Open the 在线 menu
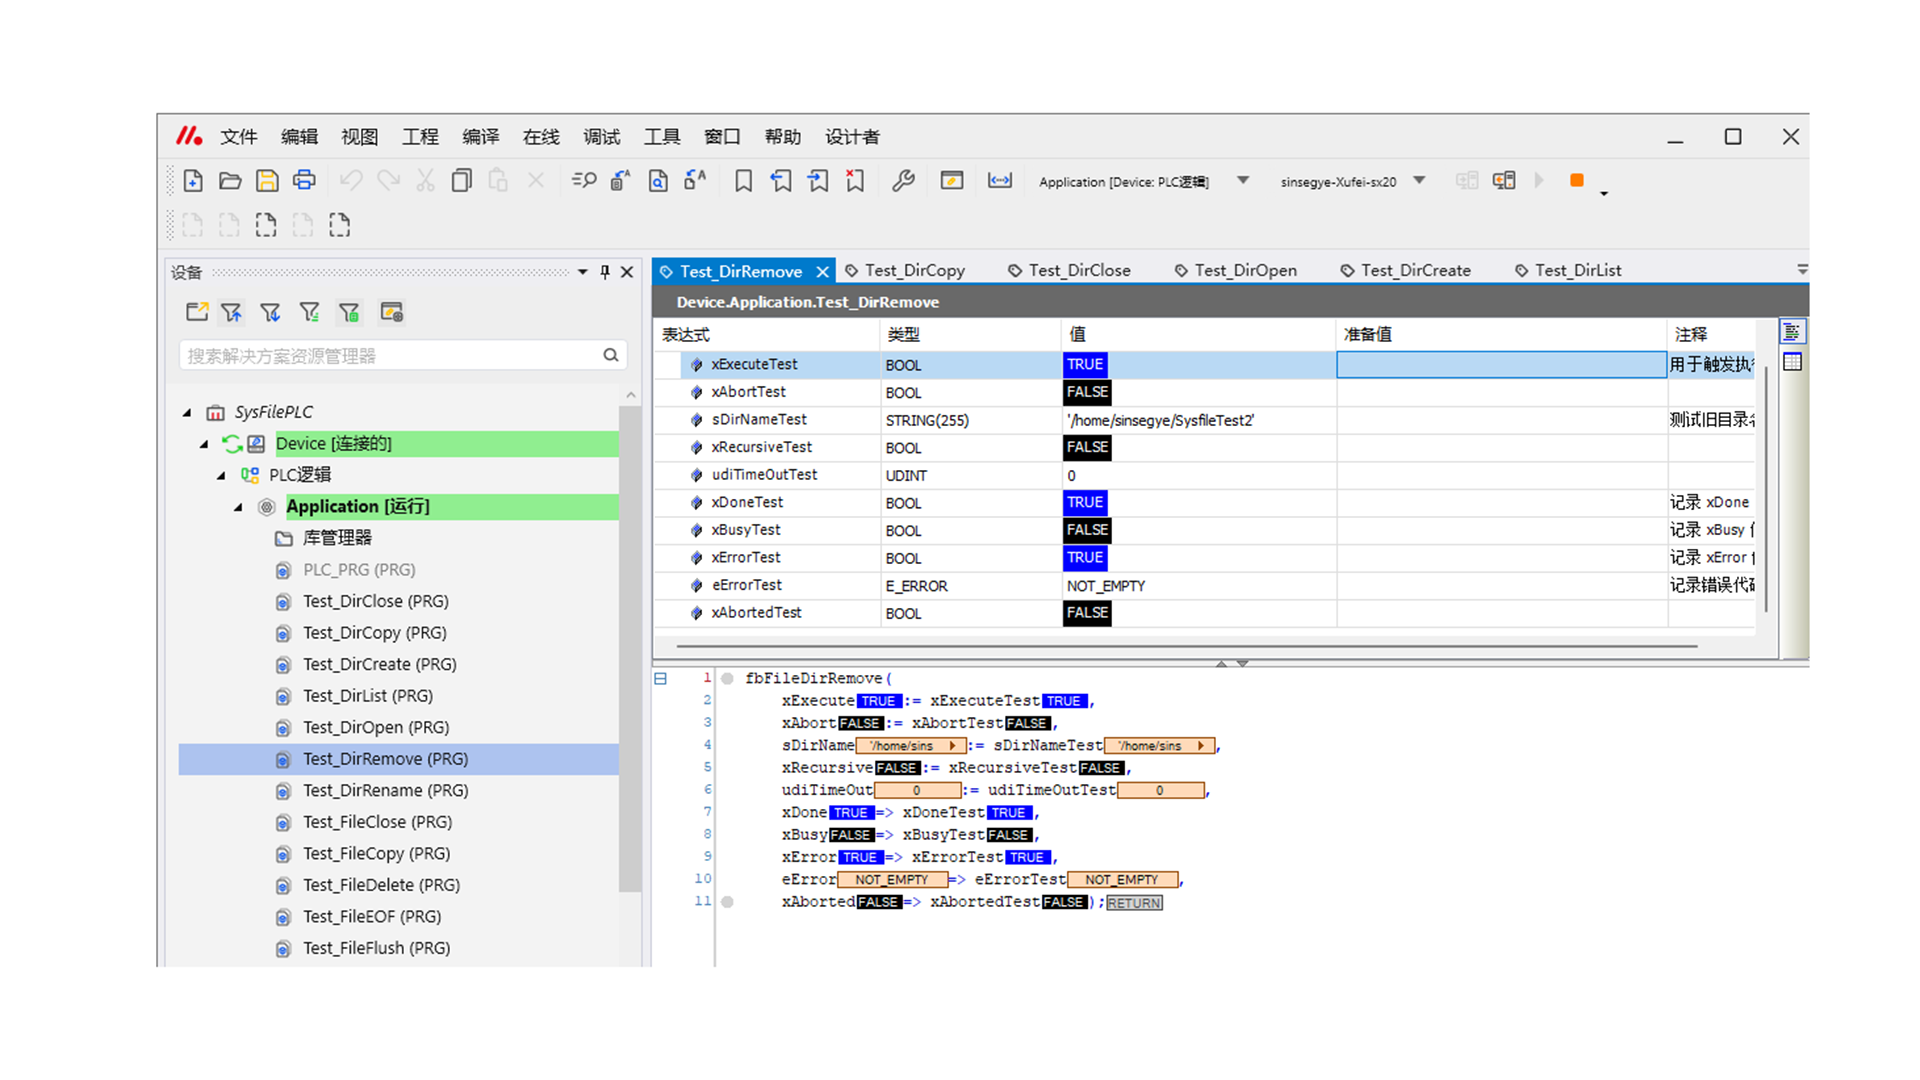Screen dimensions: 1920x1080 point(541,137)
